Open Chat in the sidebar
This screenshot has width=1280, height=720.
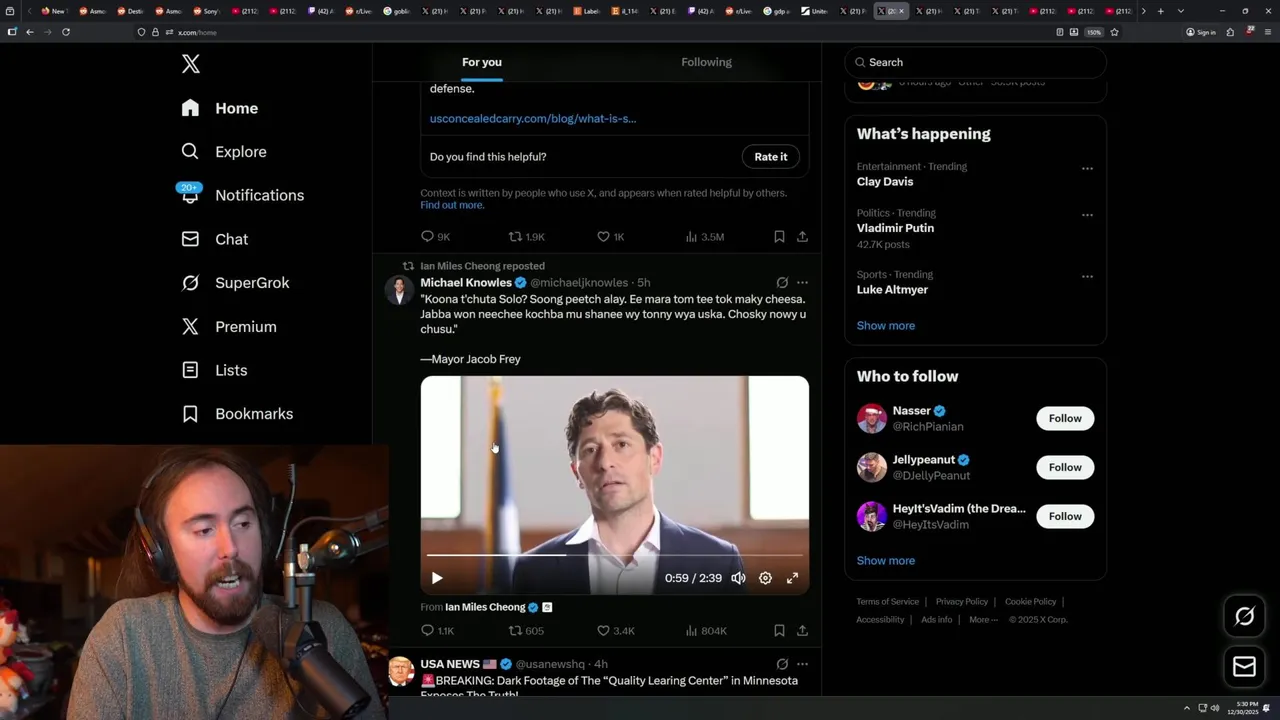coord(215,239)
